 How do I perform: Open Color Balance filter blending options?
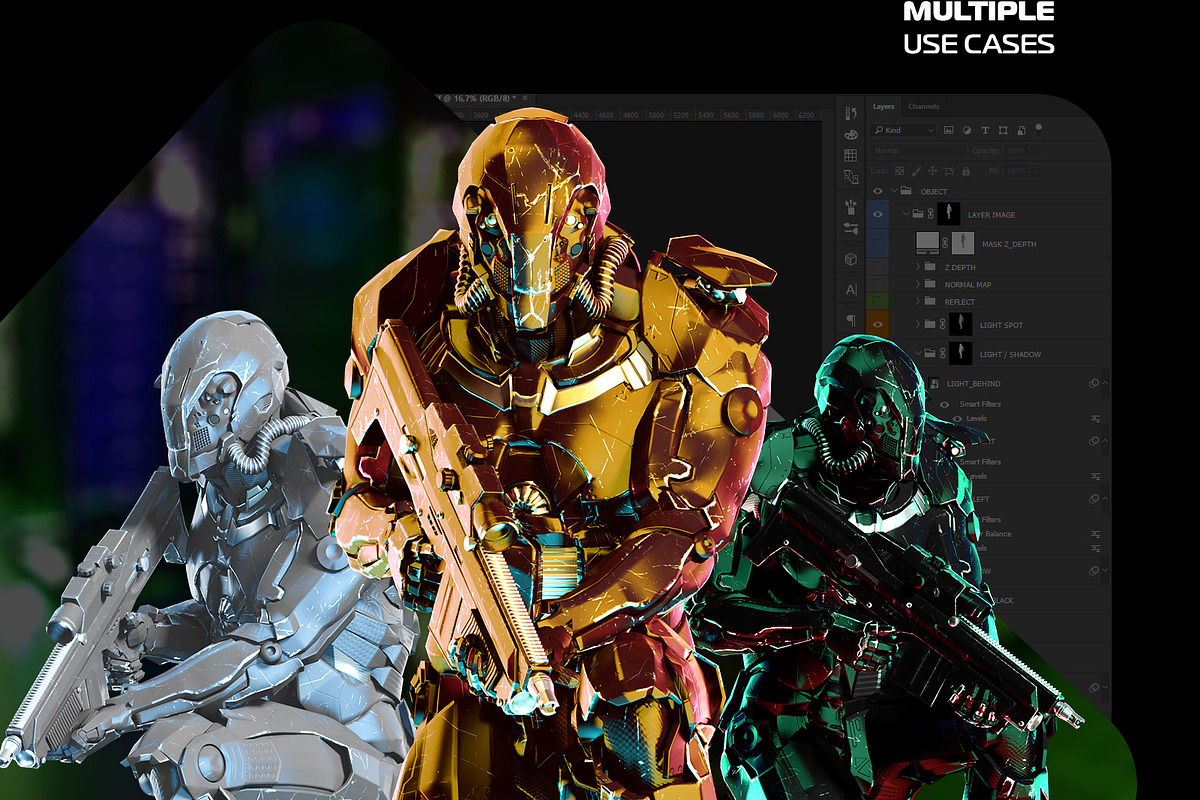[x=1095, y=534]
